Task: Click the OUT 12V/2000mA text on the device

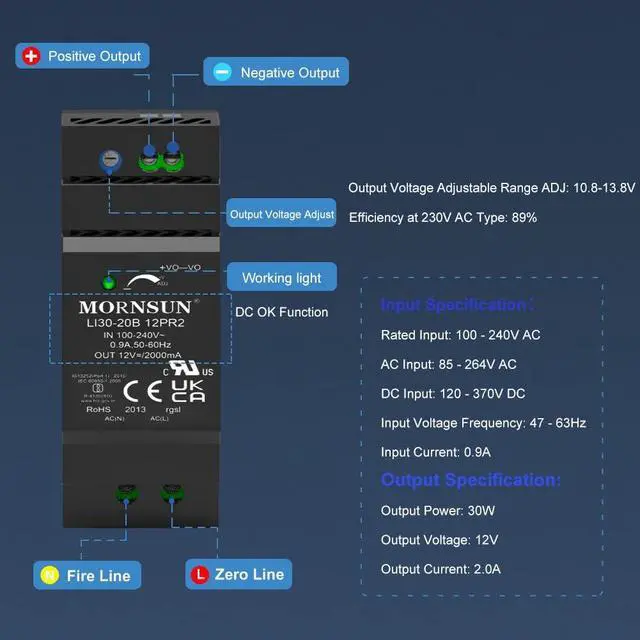Action: coord(138,355)
